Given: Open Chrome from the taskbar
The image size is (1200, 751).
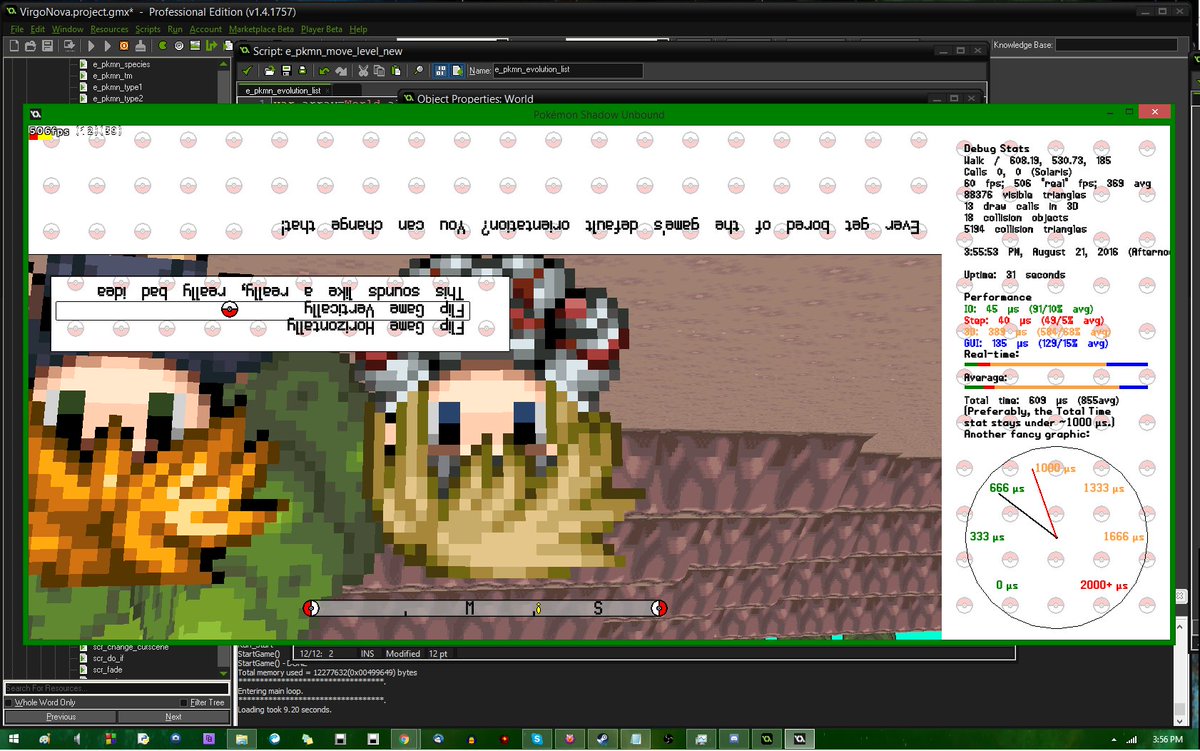Looking at the screenshot, I should tap(405, 739).
